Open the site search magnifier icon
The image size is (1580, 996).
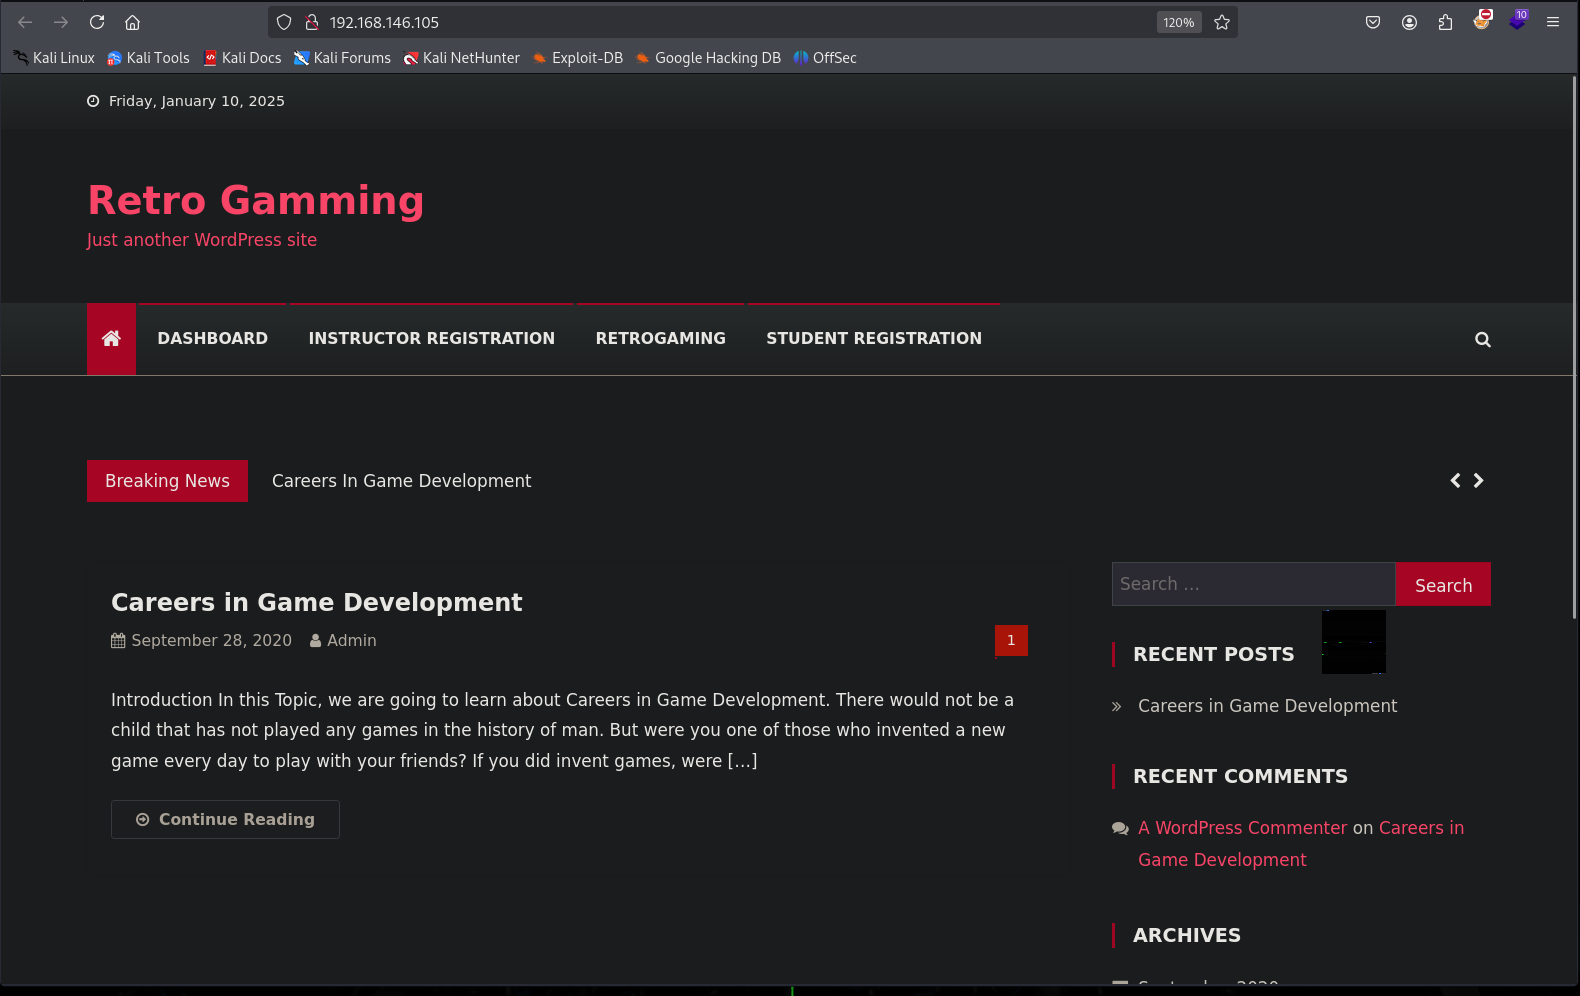1482,340
